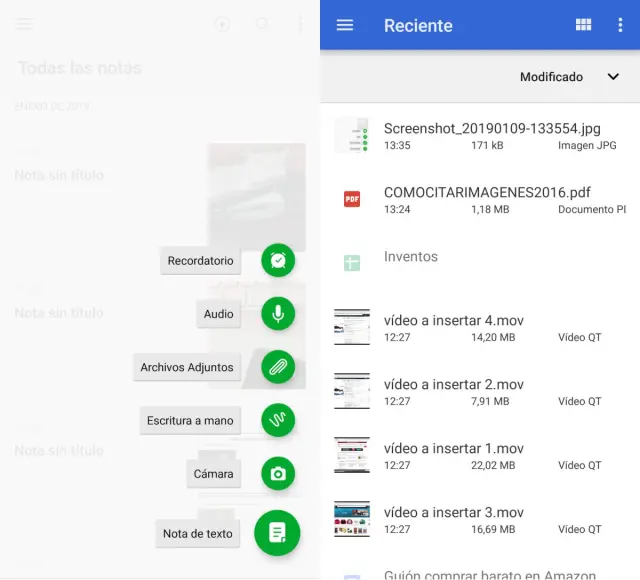Switch to grid view in Reciente
The height and width of the screenshot is (580, 640).
point(583,25)
